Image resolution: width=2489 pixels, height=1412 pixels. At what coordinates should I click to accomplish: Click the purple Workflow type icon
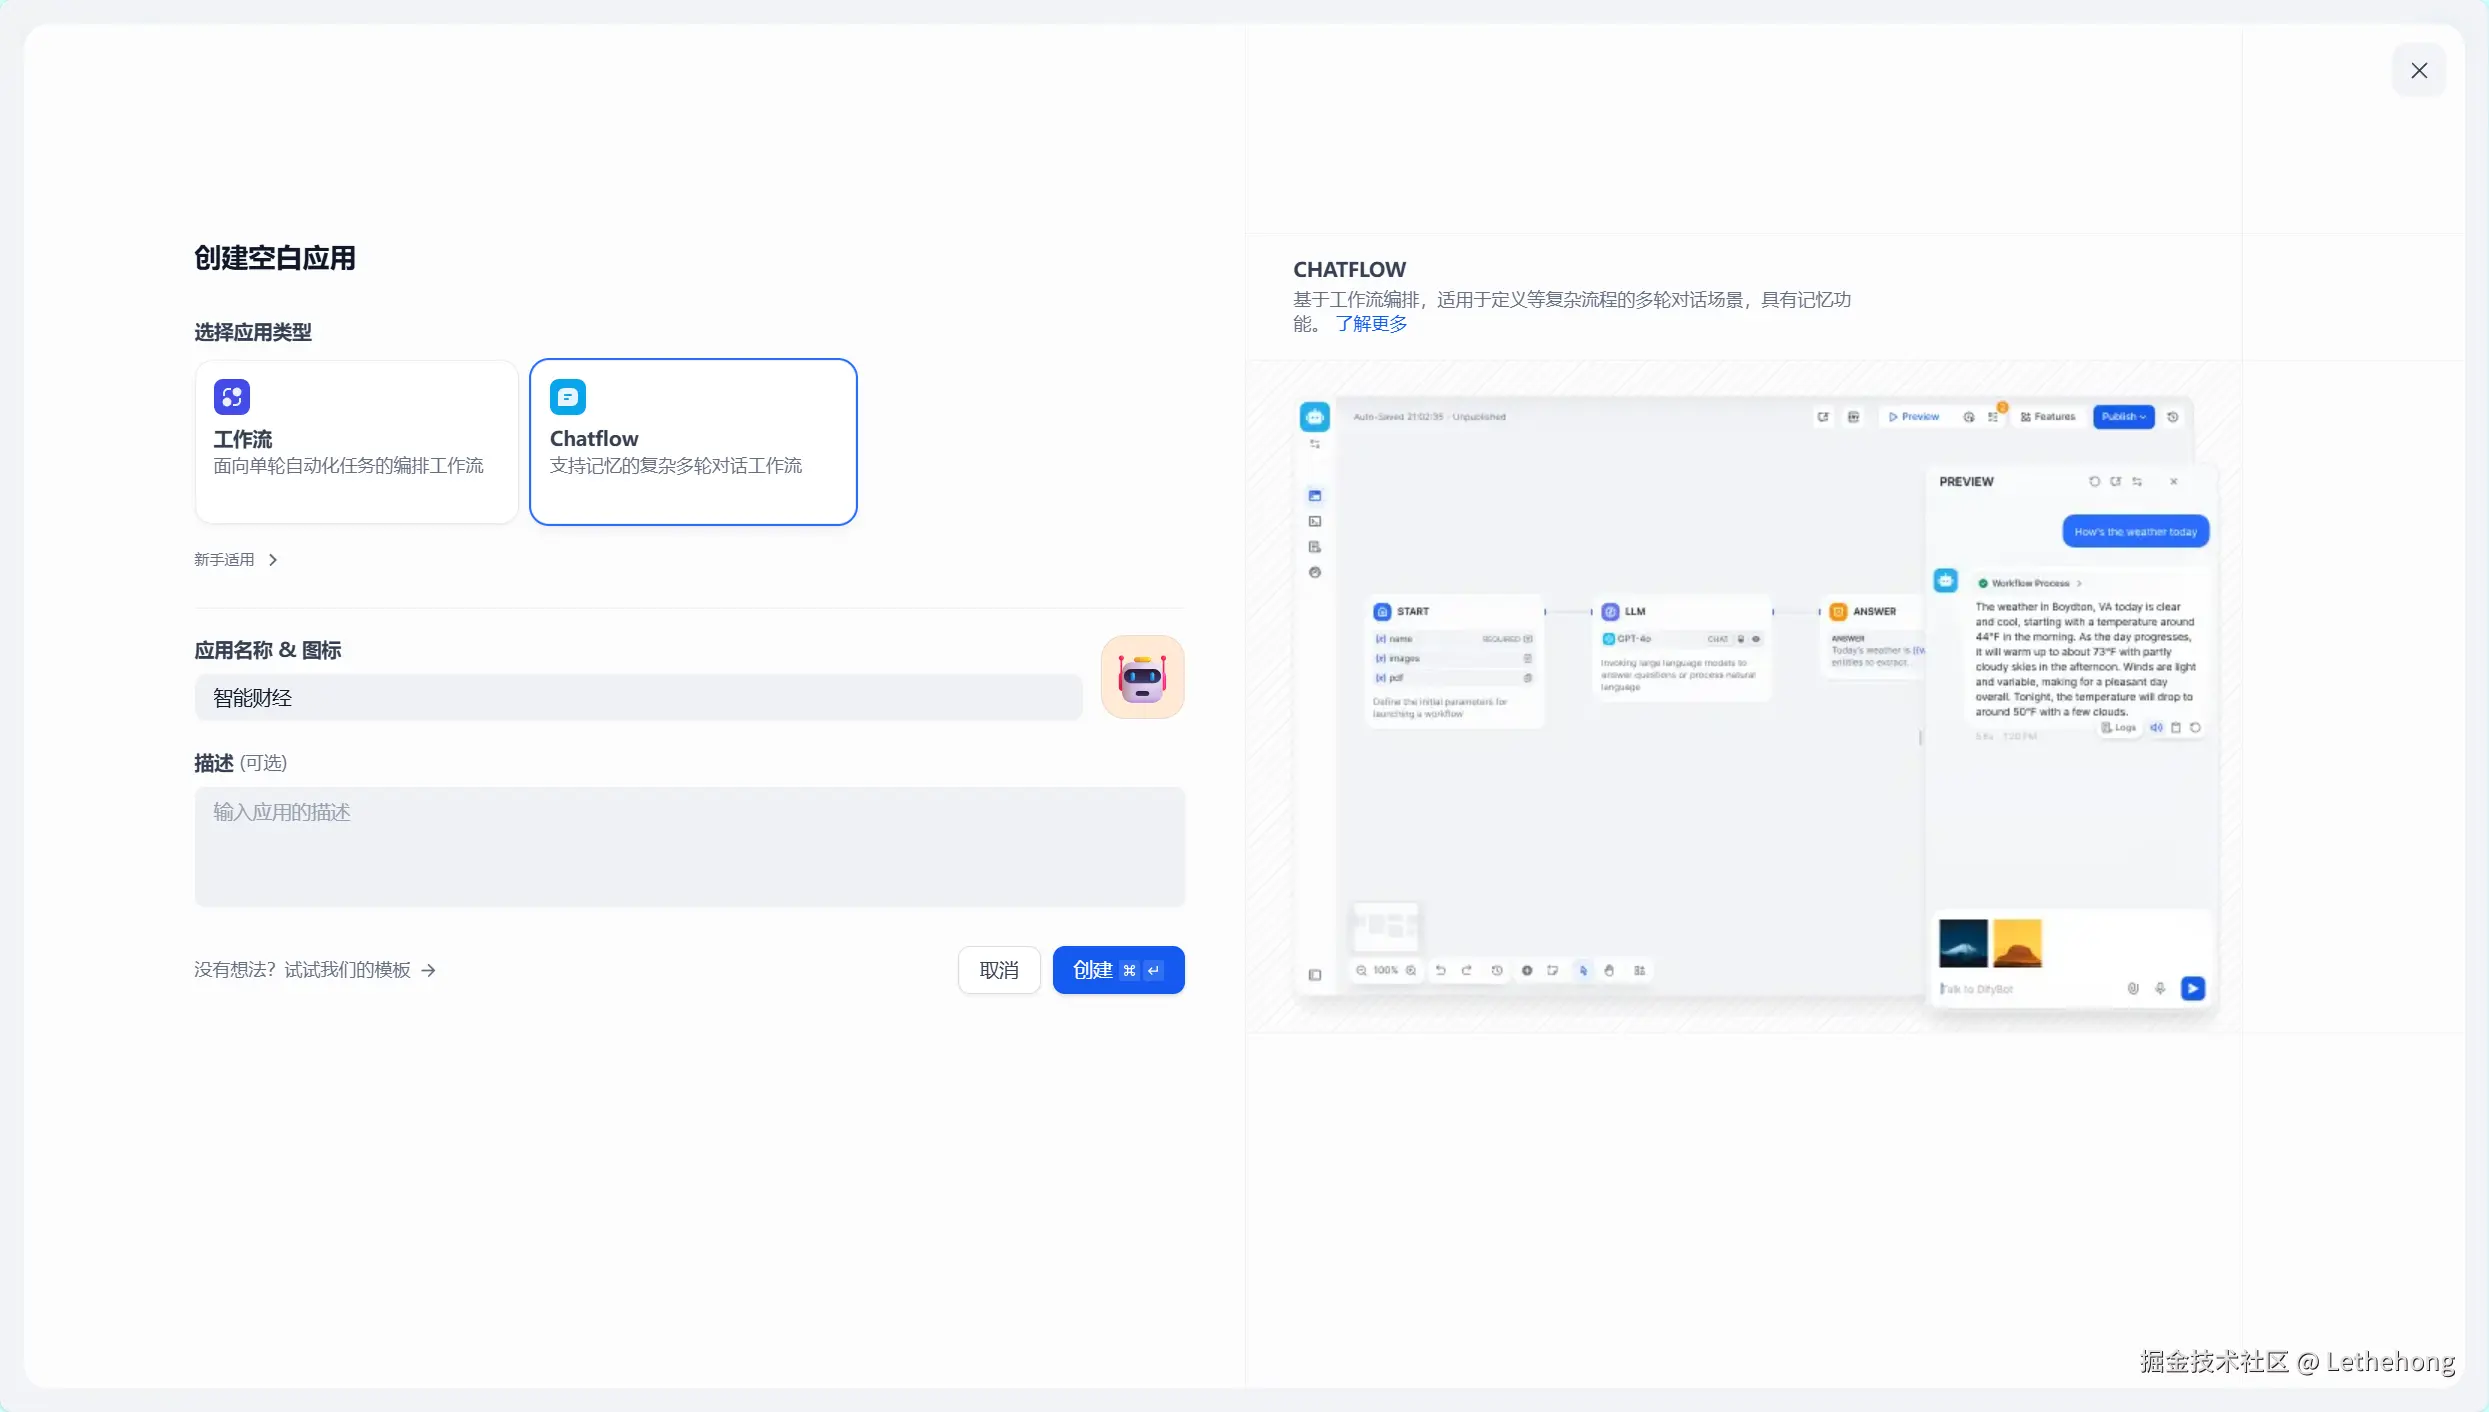click(231, 396)
